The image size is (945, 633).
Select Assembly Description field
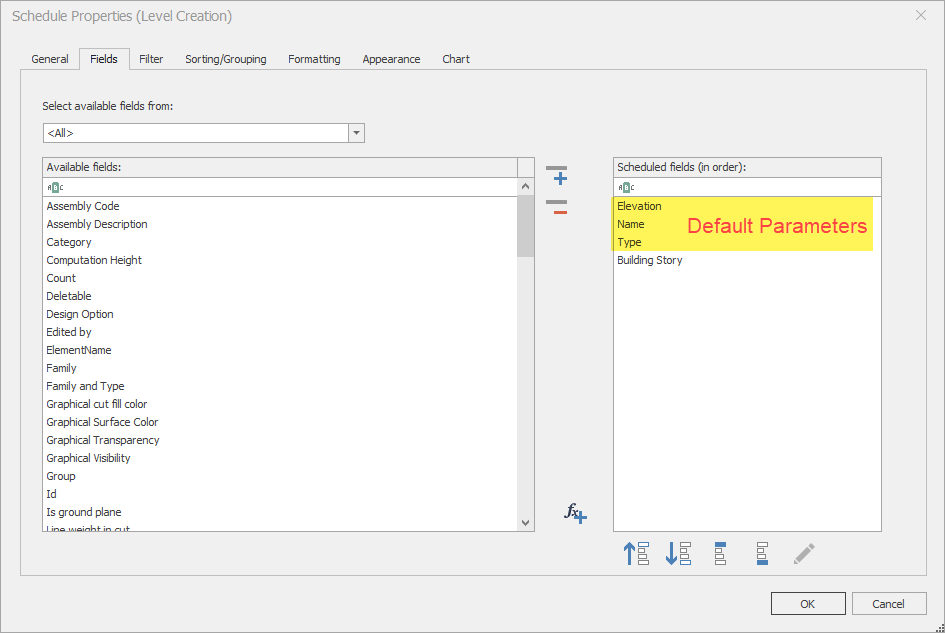[280, 224]
